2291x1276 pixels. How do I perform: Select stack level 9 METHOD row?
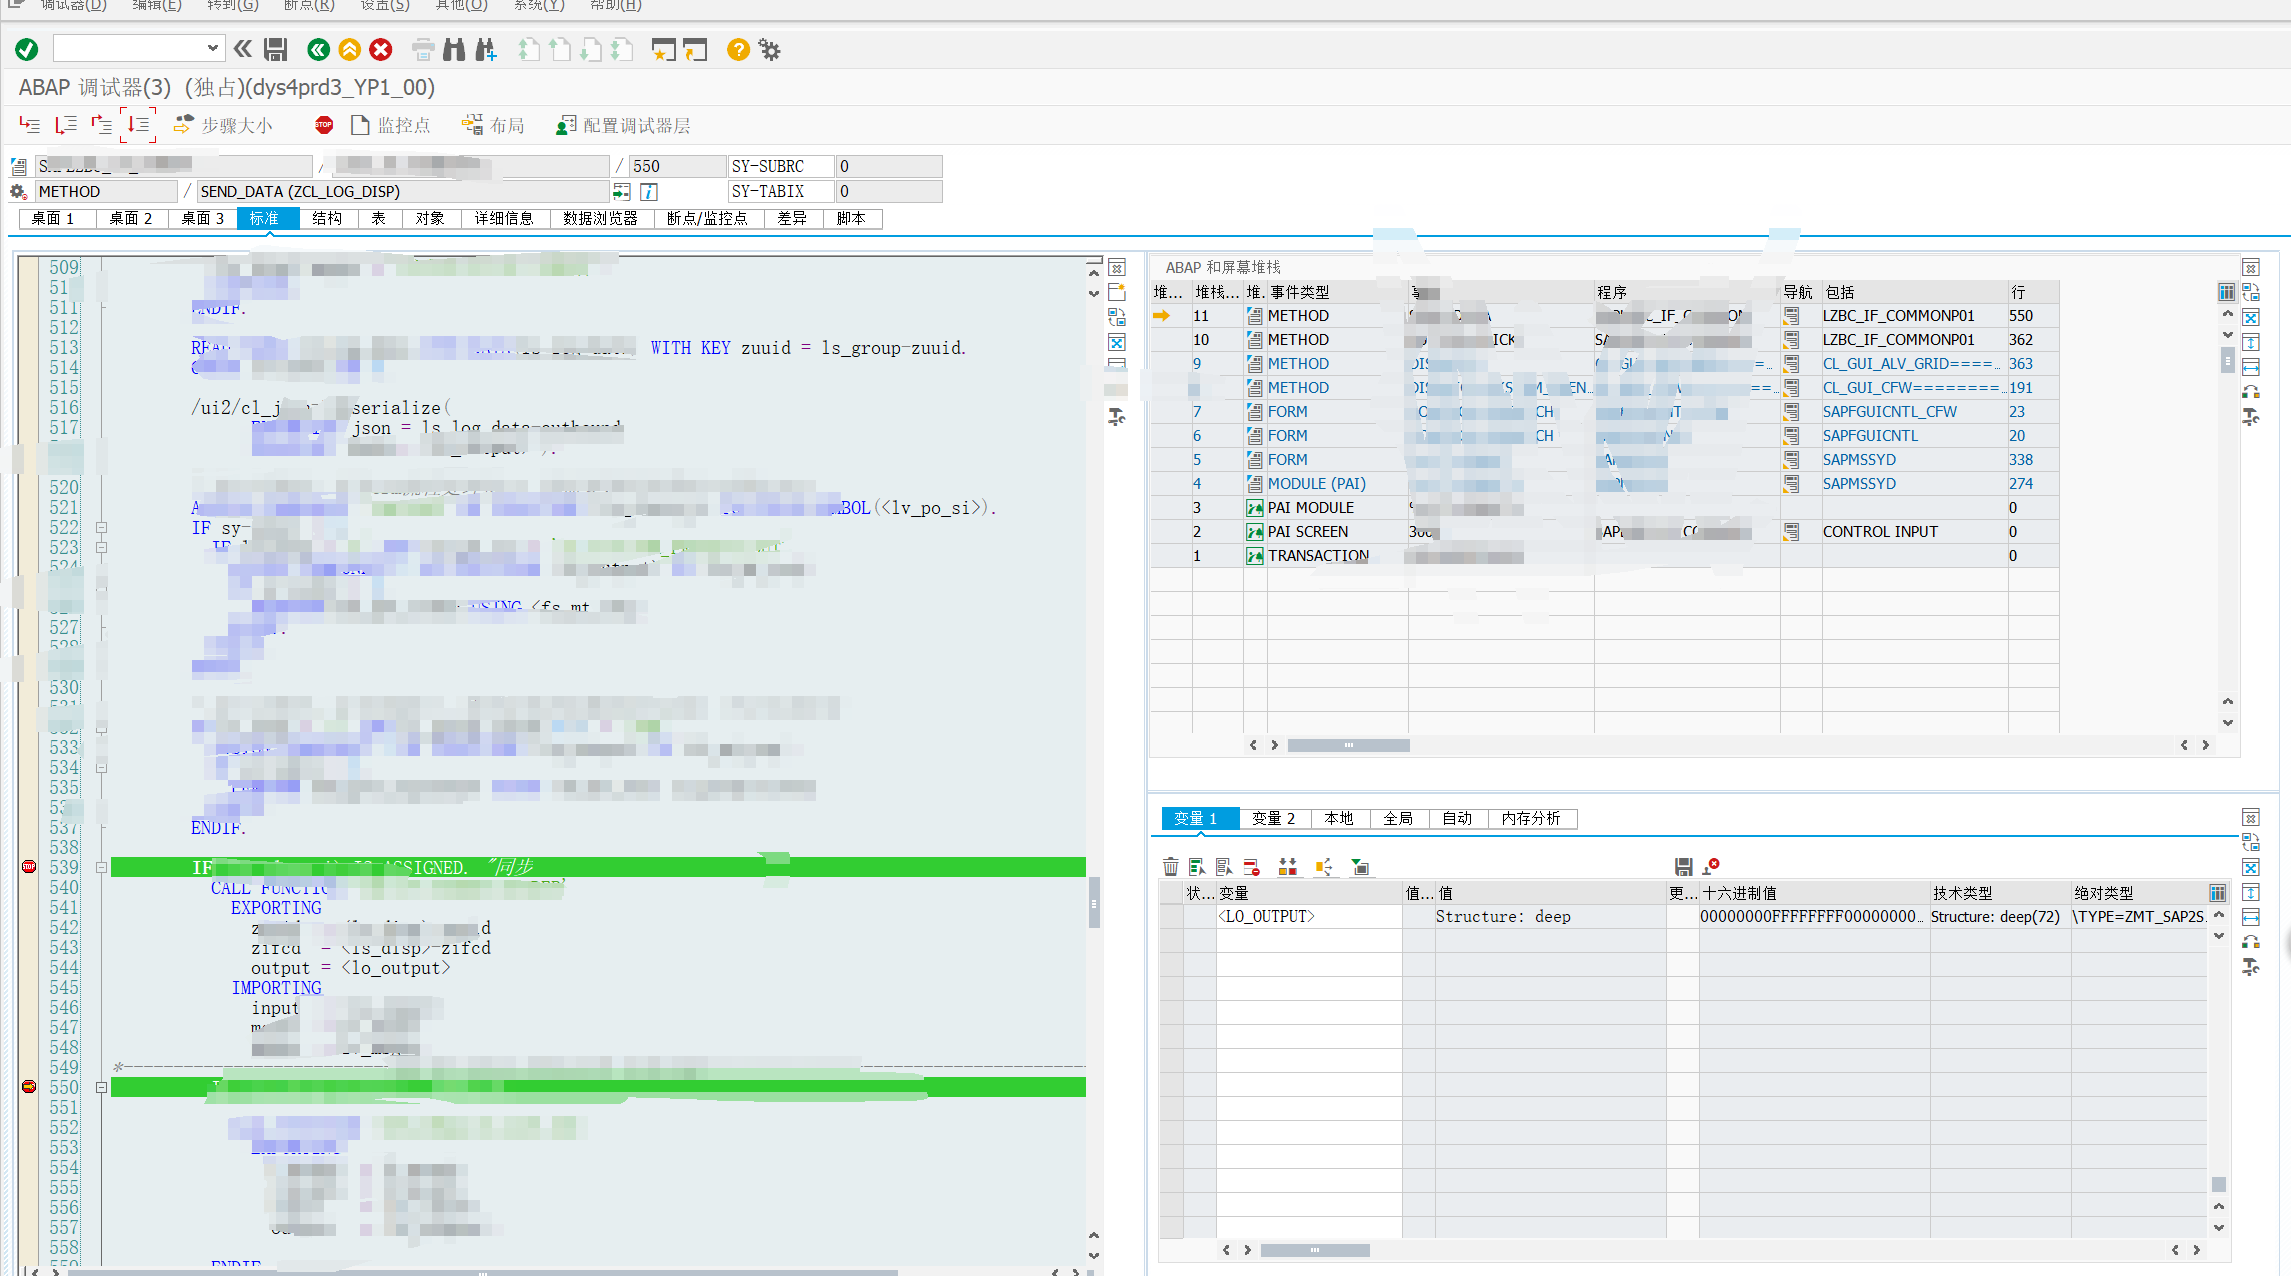1298,364
